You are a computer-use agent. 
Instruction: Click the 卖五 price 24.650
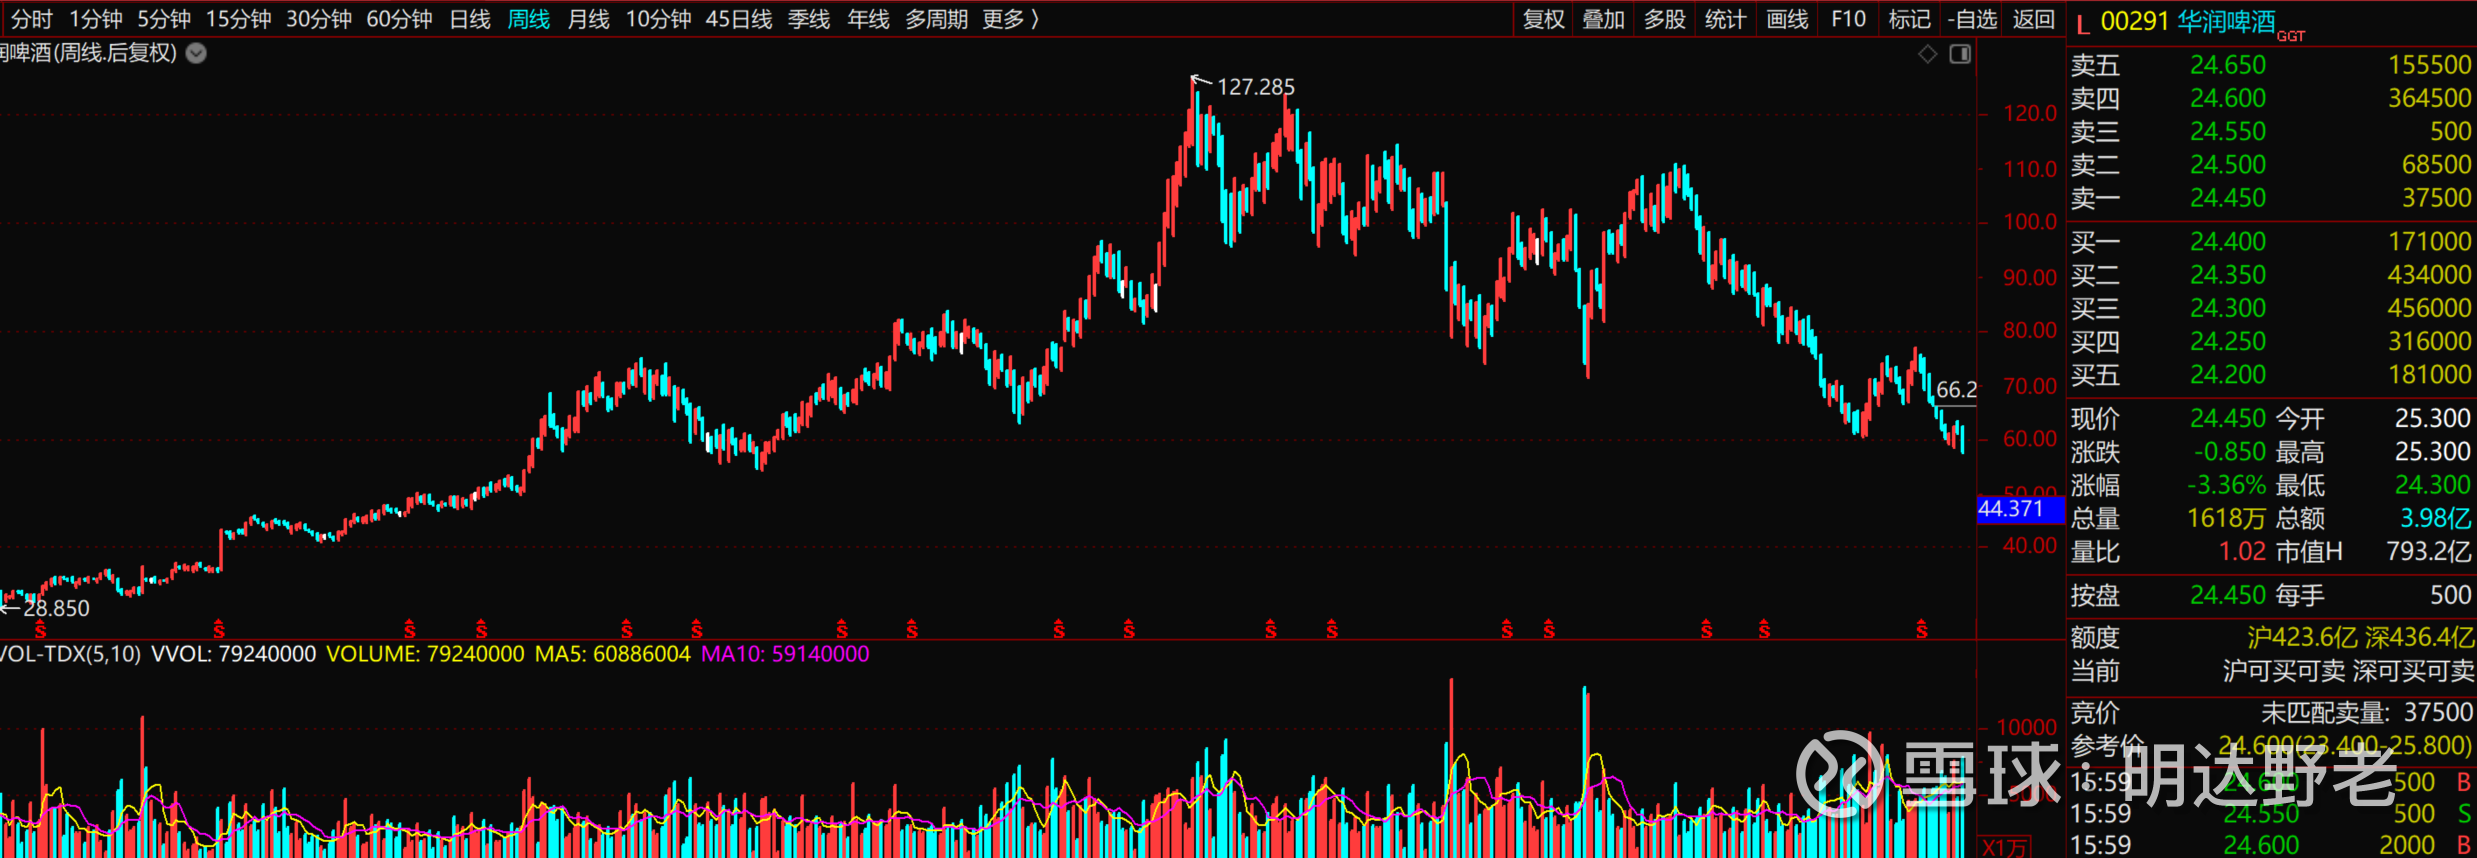pyautogui.click(x=2228, y=65)
